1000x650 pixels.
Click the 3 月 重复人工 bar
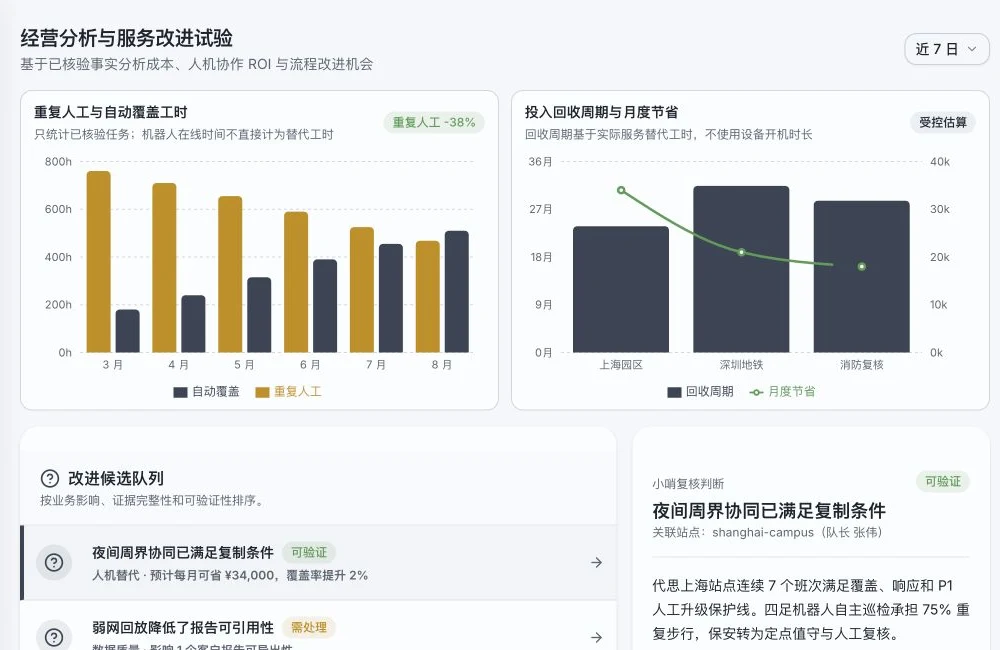pos(99,262)
